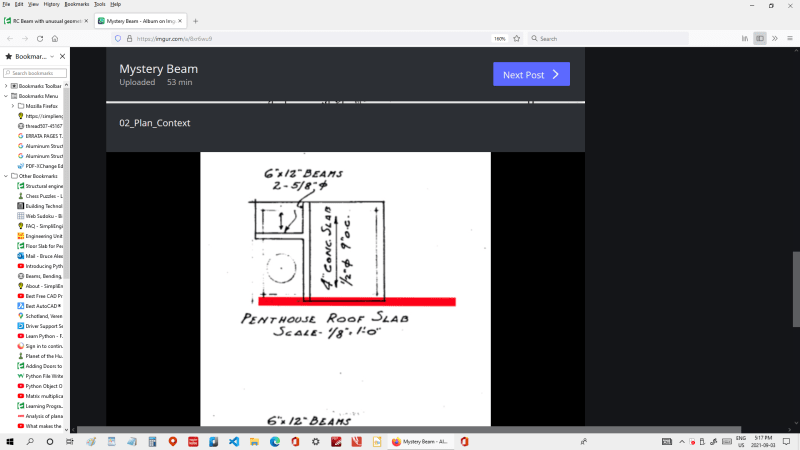800x450 pixels.
Task: Show hidden system tray icons
Action: 682,442
